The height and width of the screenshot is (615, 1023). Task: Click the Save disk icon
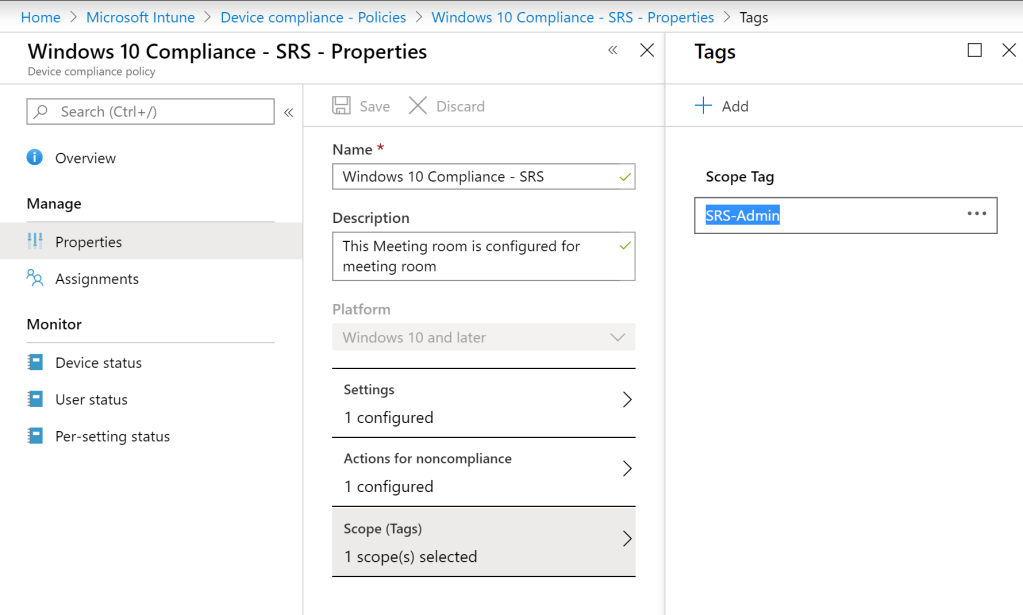click(342, 106)
